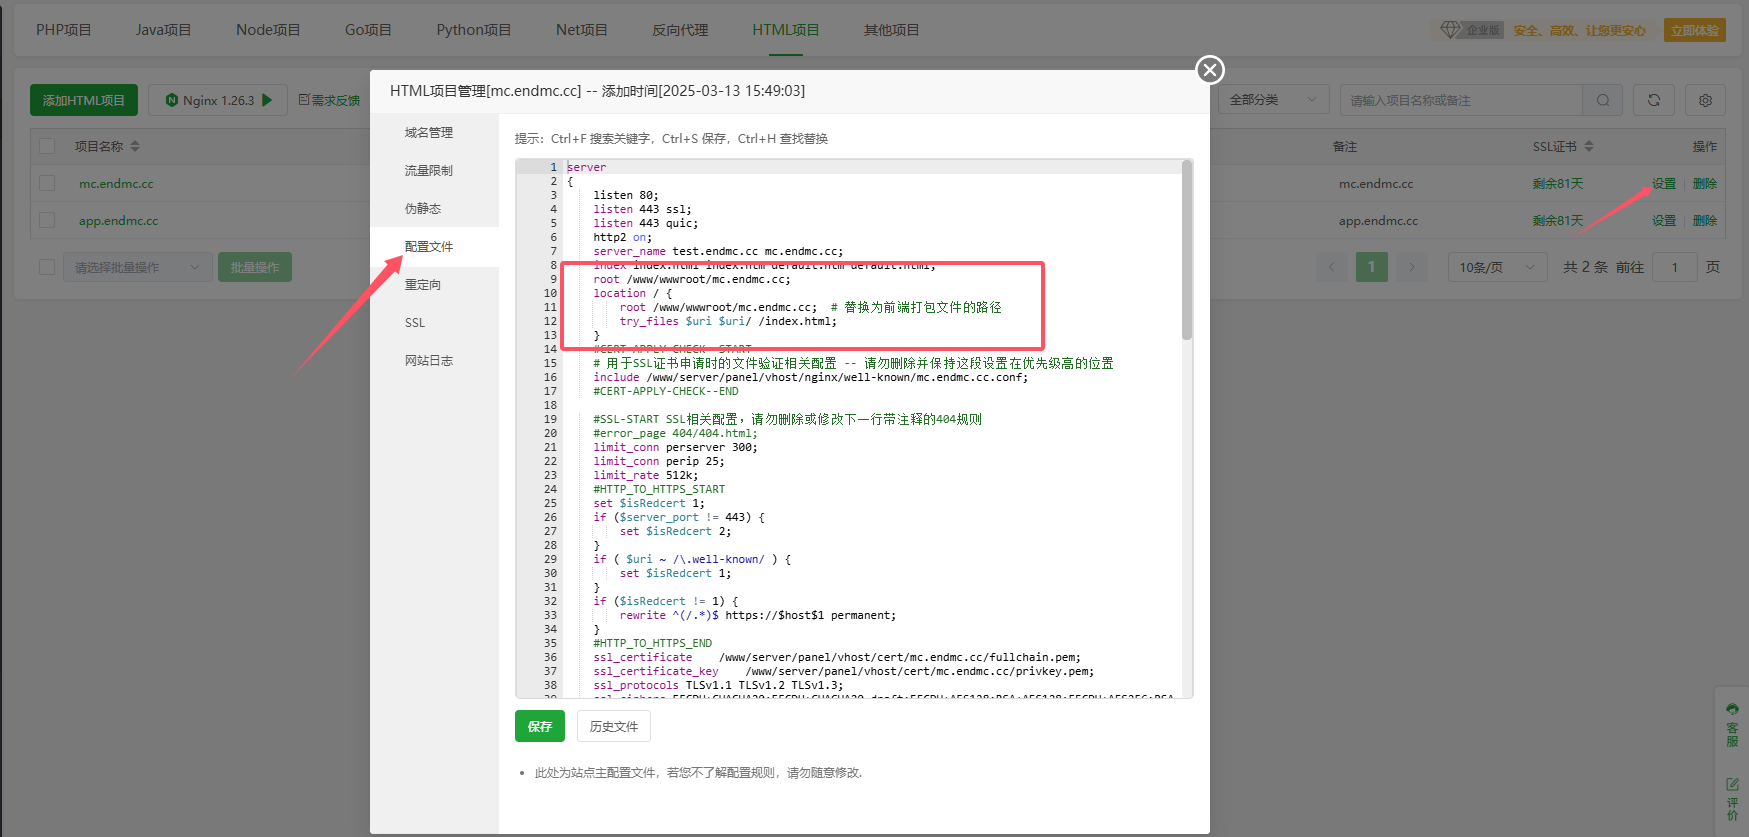
Task: Toggle the batch operation checkbox
Action: click(47, 267)
